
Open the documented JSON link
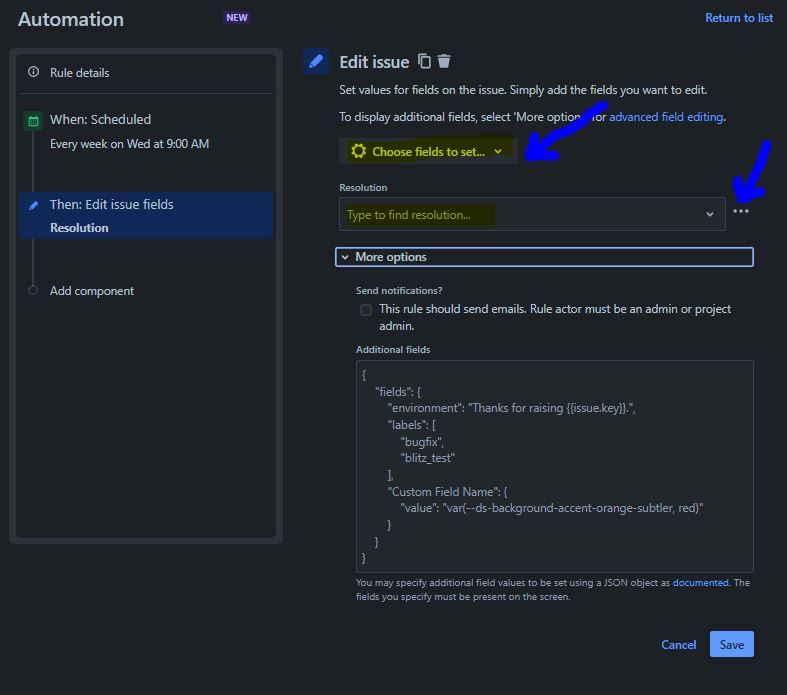pos(700,583)
